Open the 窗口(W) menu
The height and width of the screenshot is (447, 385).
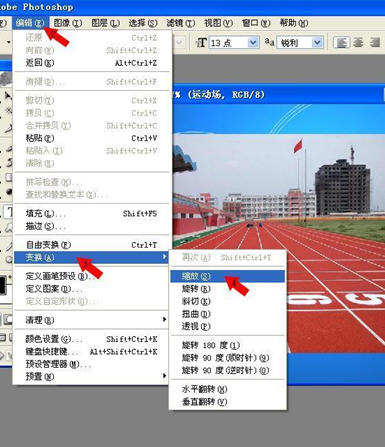(x=256, y=23)
